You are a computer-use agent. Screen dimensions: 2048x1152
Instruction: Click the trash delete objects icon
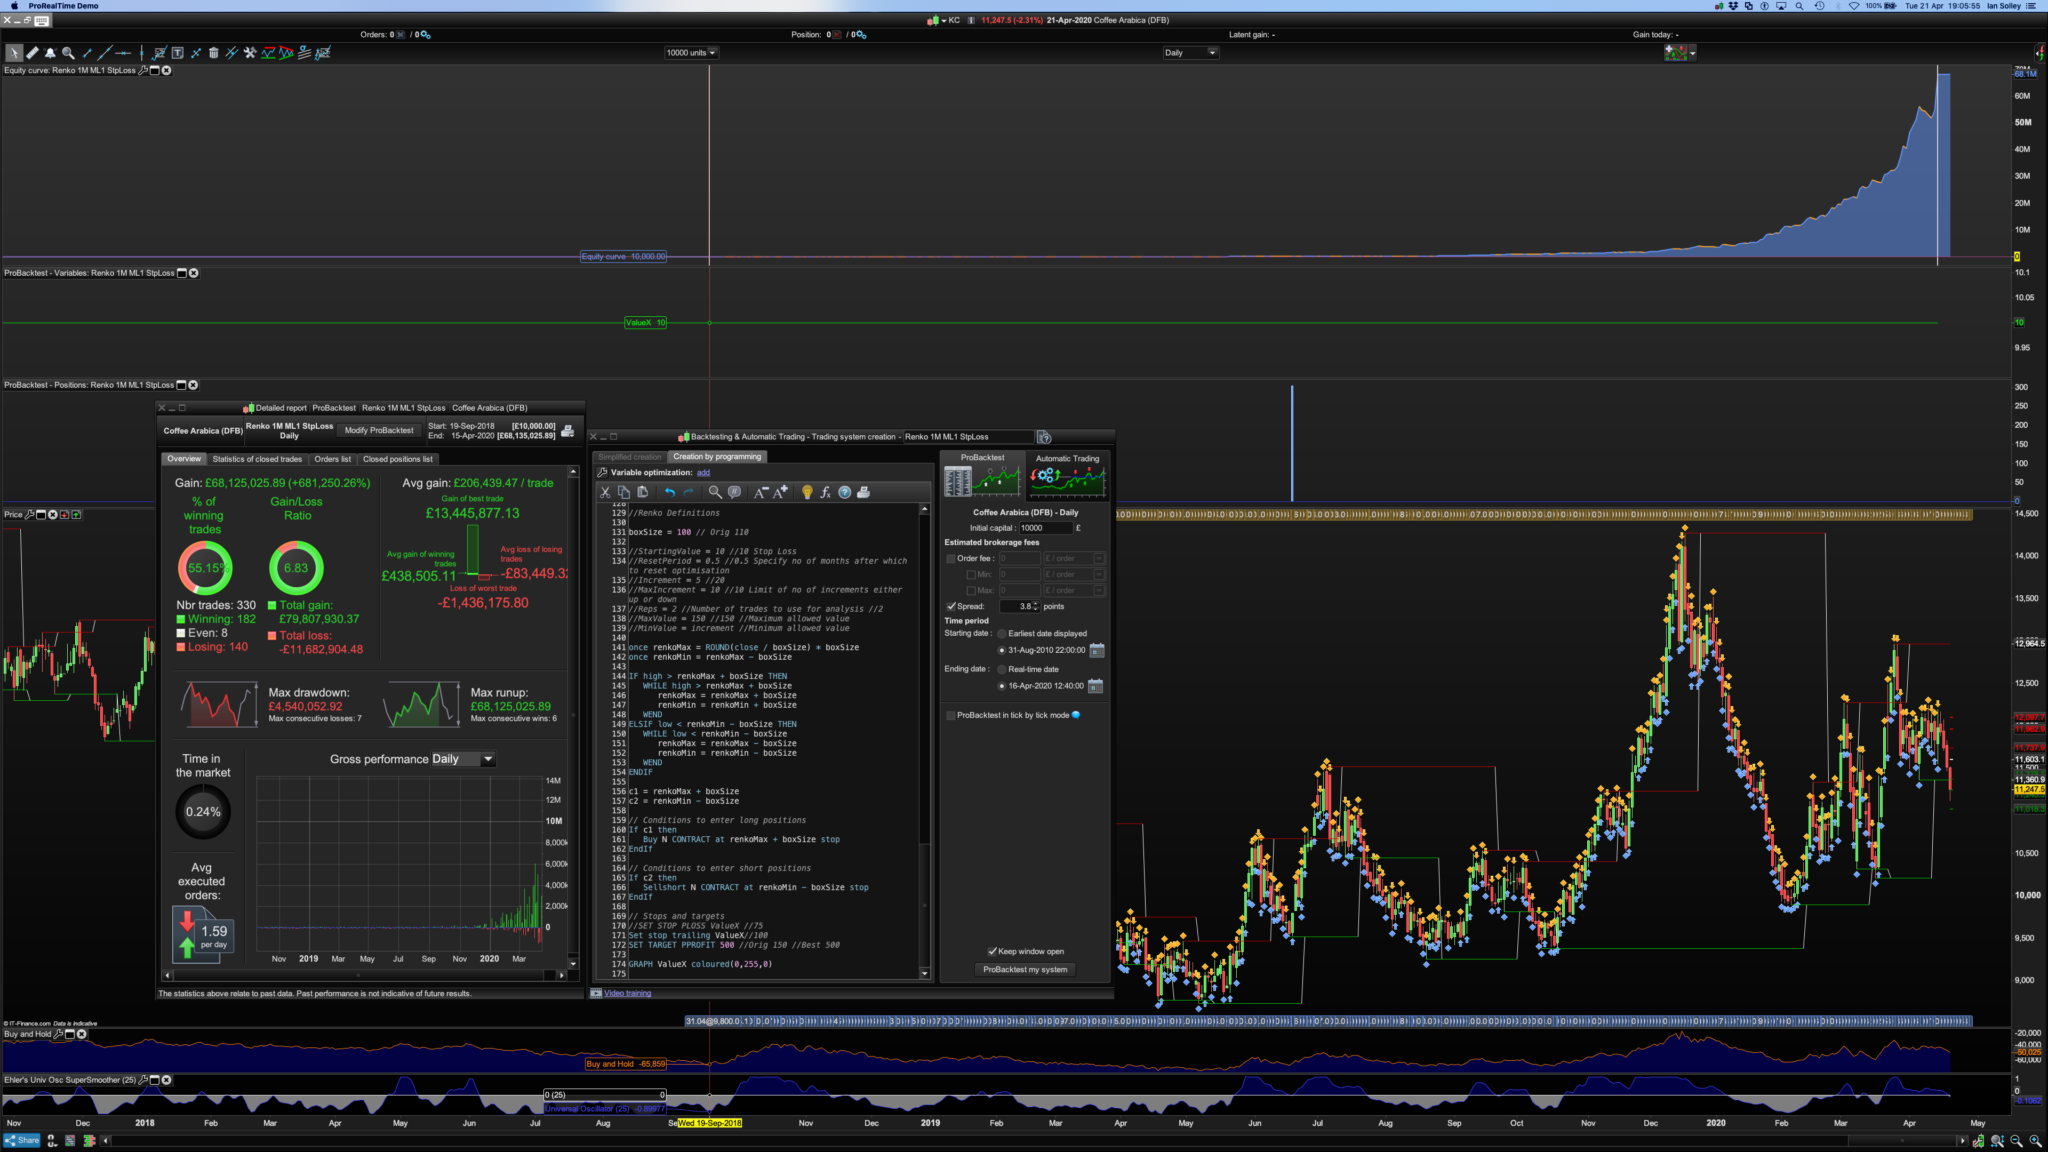coord(213,53)
